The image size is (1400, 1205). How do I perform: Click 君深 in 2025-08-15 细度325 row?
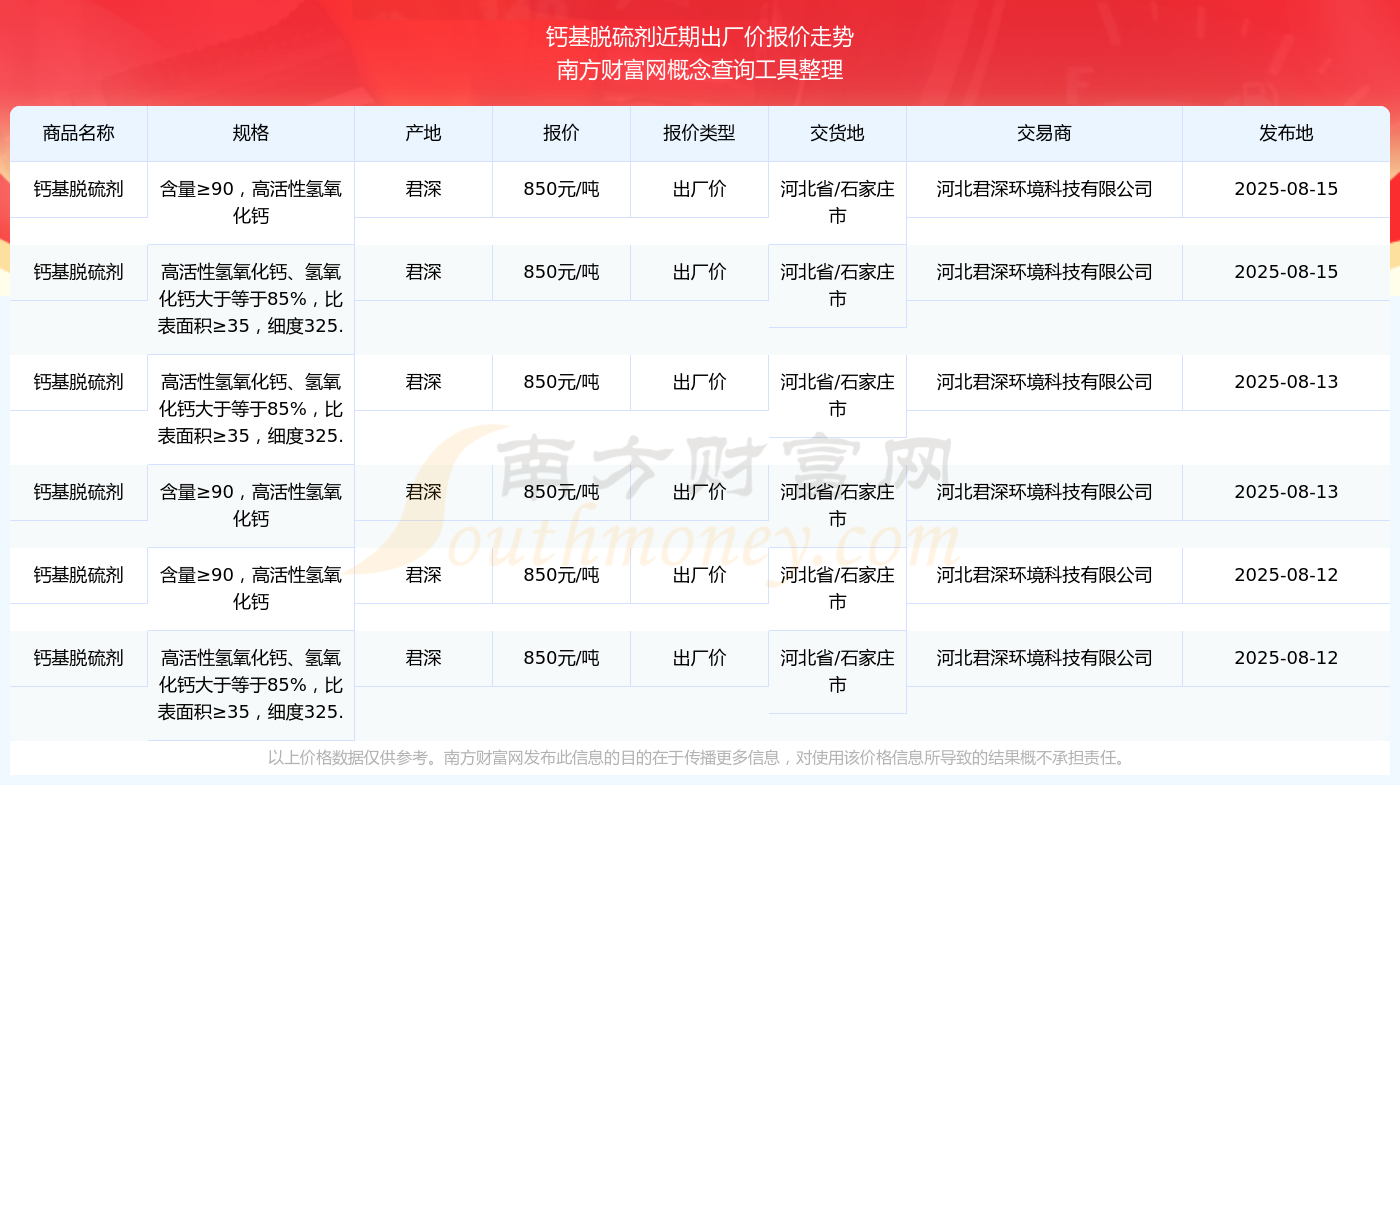(424, 272)
